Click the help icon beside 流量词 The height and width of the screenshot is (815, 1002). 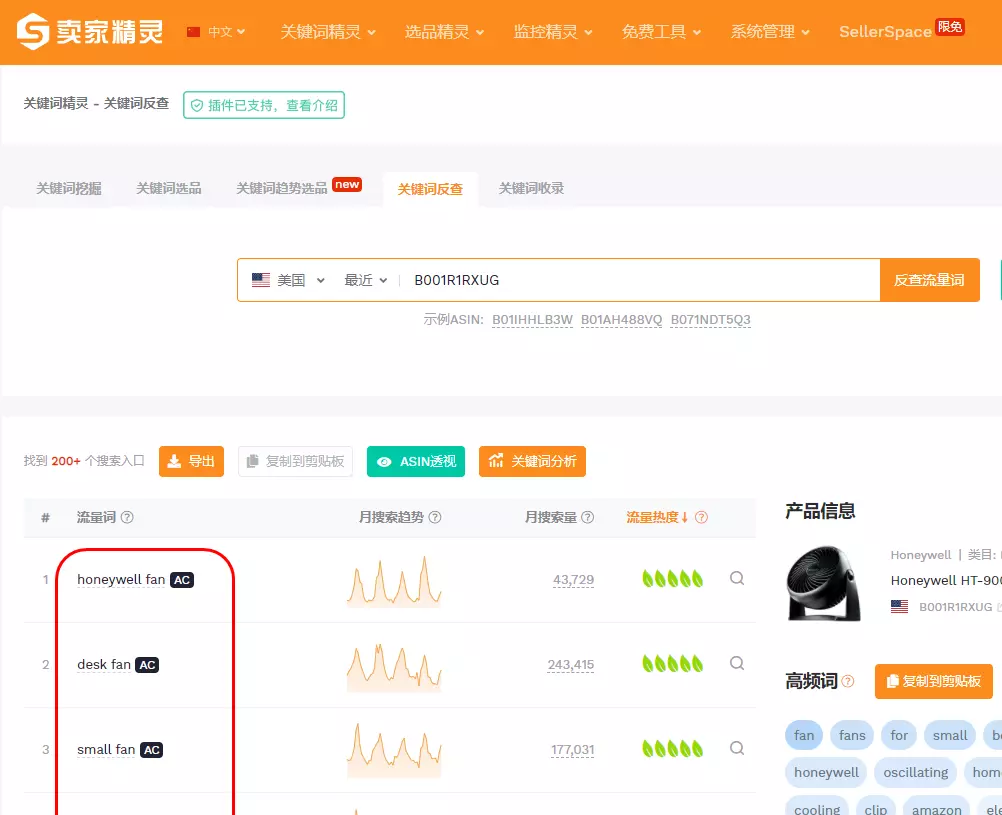point(127,517)
